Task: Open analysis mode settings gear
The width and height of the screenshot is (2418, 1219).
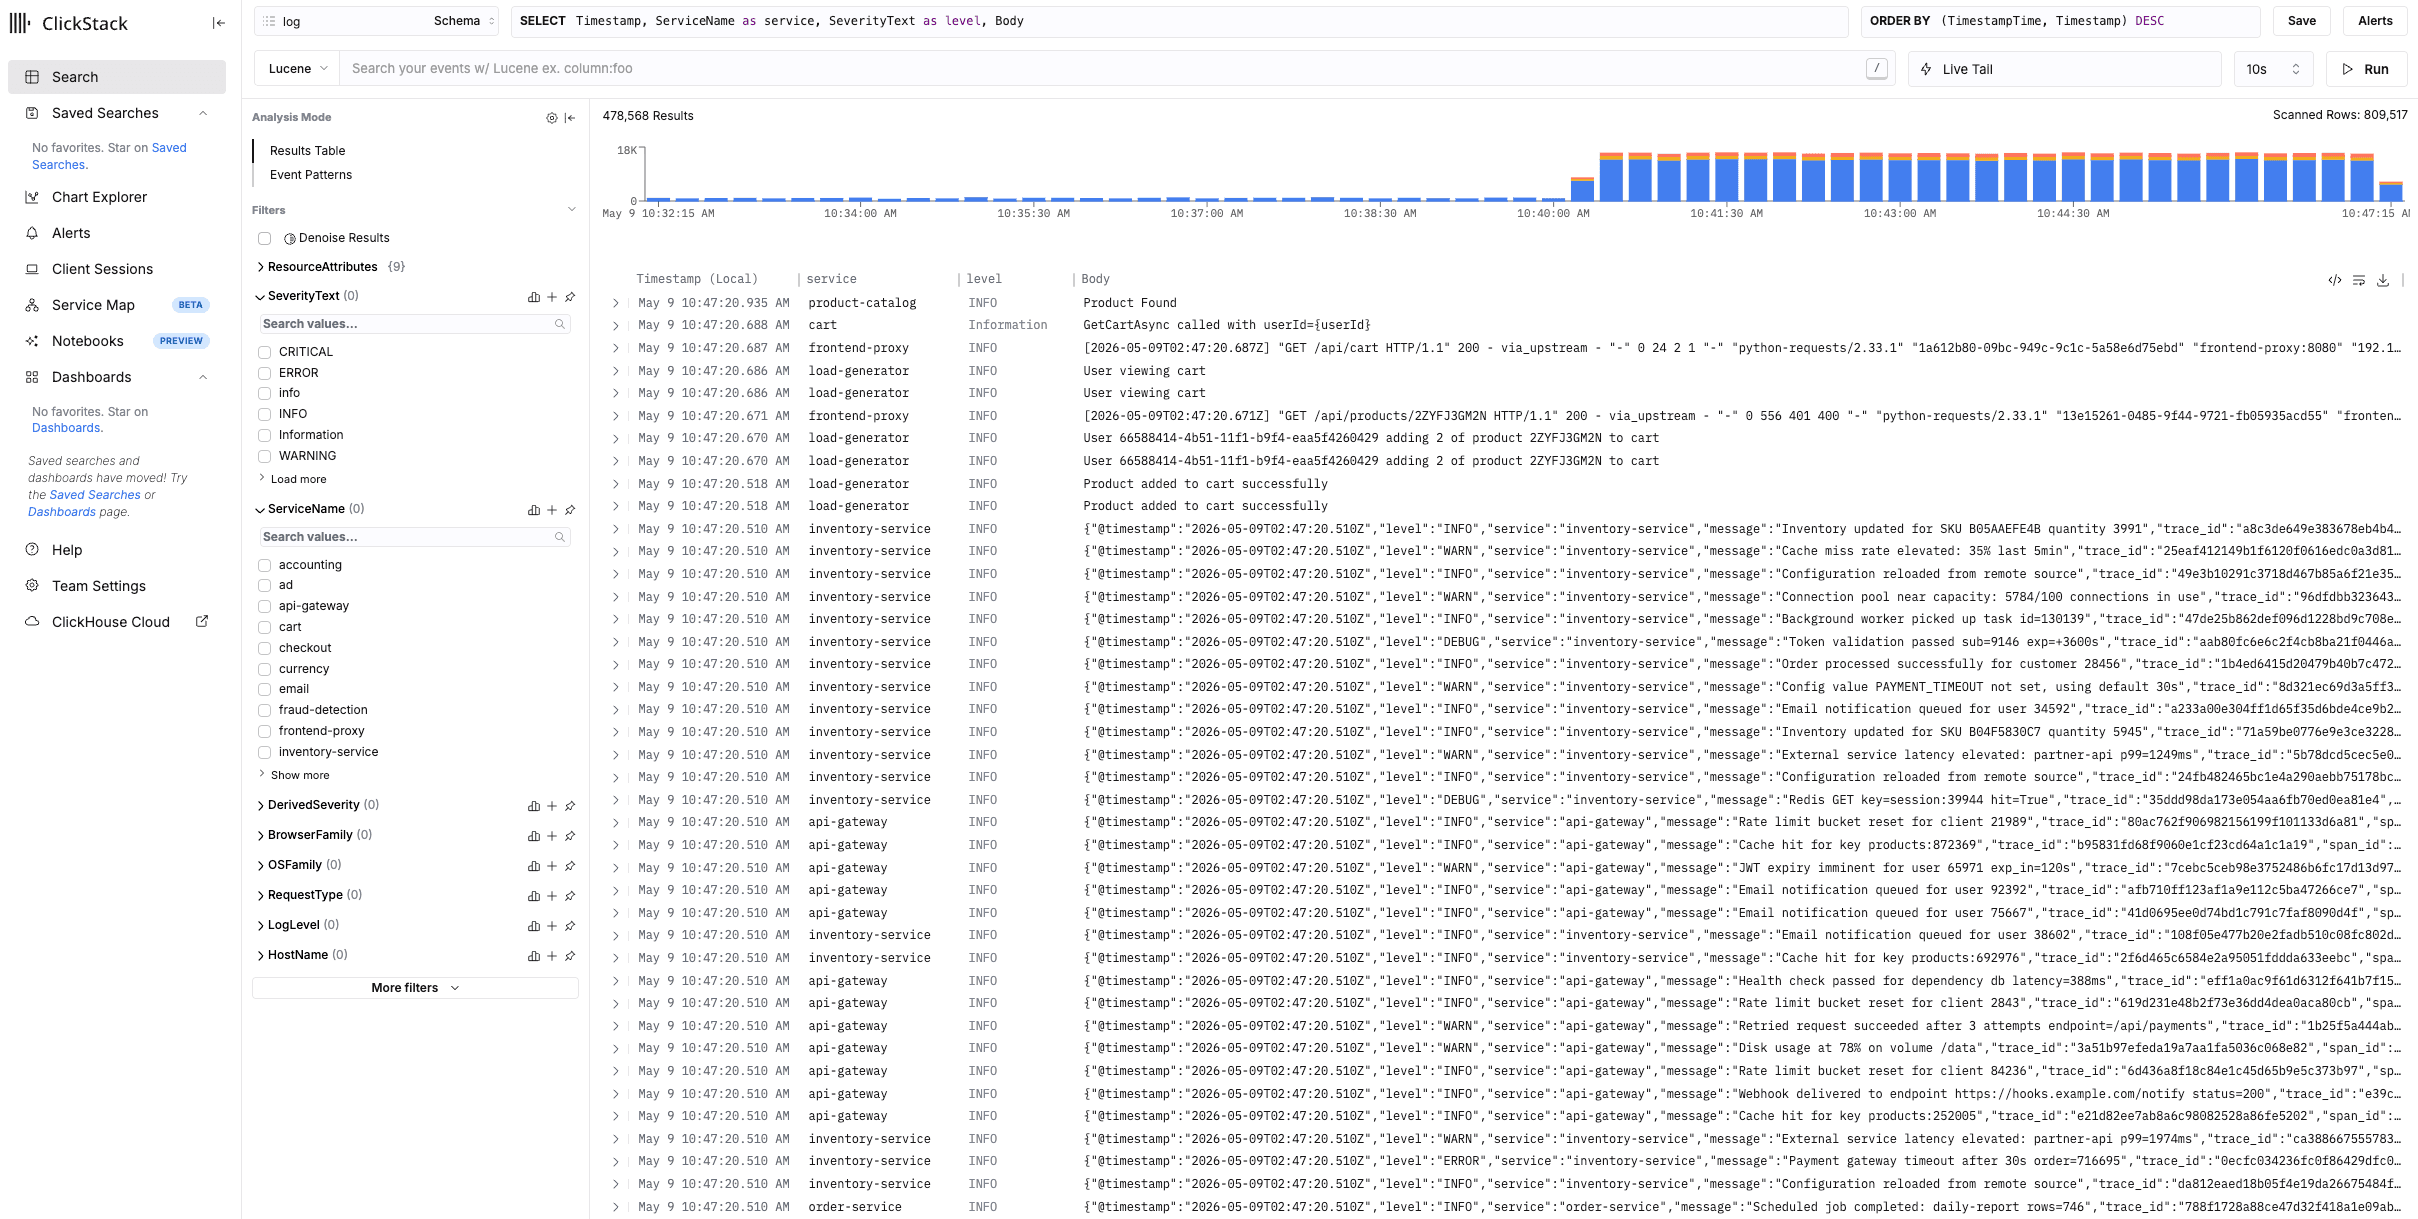Action: [551, 118]
